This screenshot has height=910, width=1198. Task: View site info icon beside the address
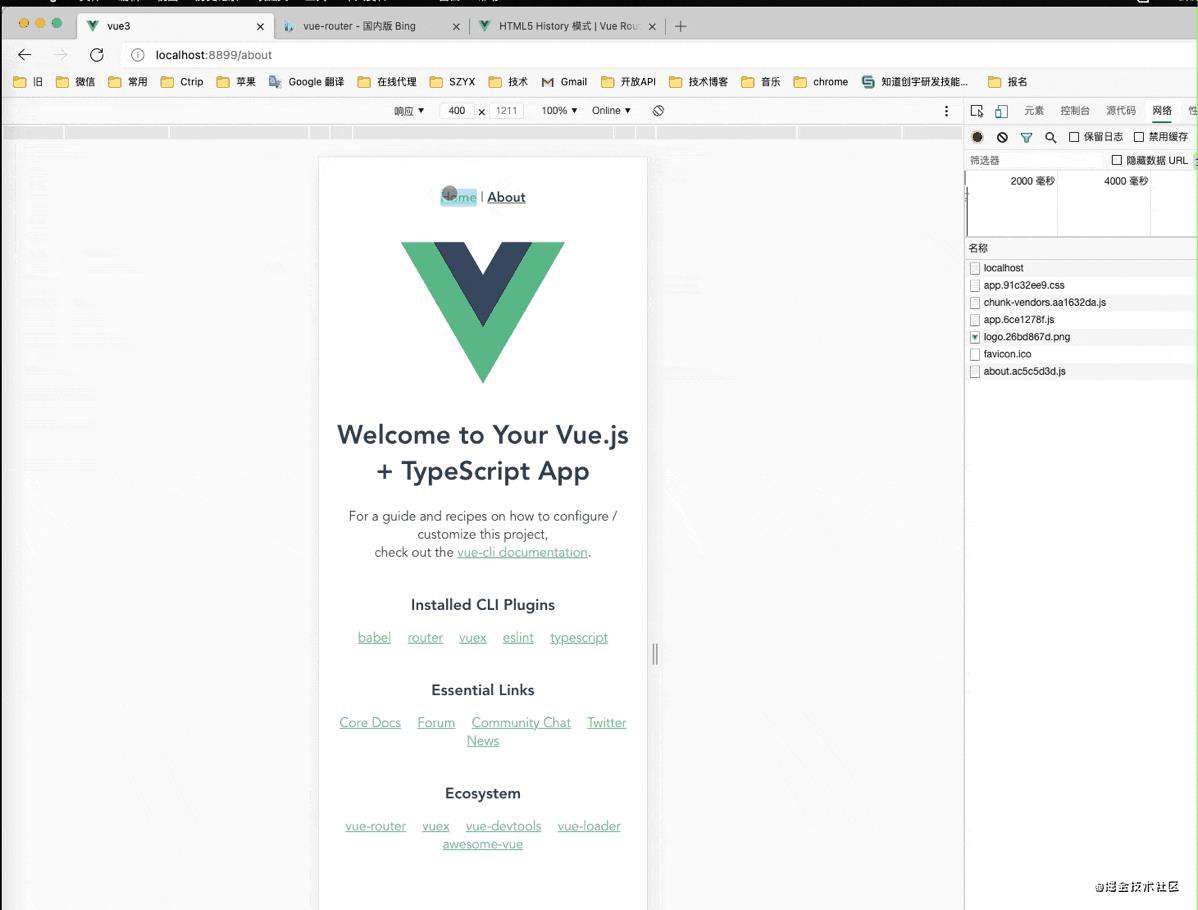coord(138,55)
